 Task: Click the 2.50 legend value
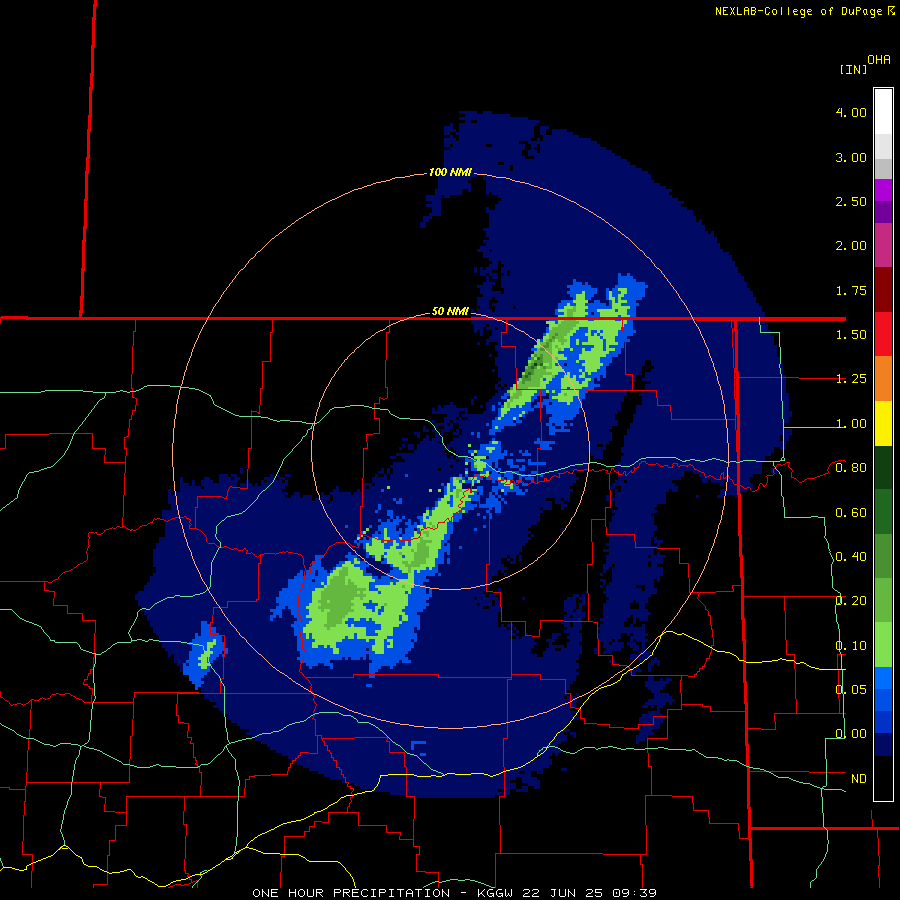[851, 201]
